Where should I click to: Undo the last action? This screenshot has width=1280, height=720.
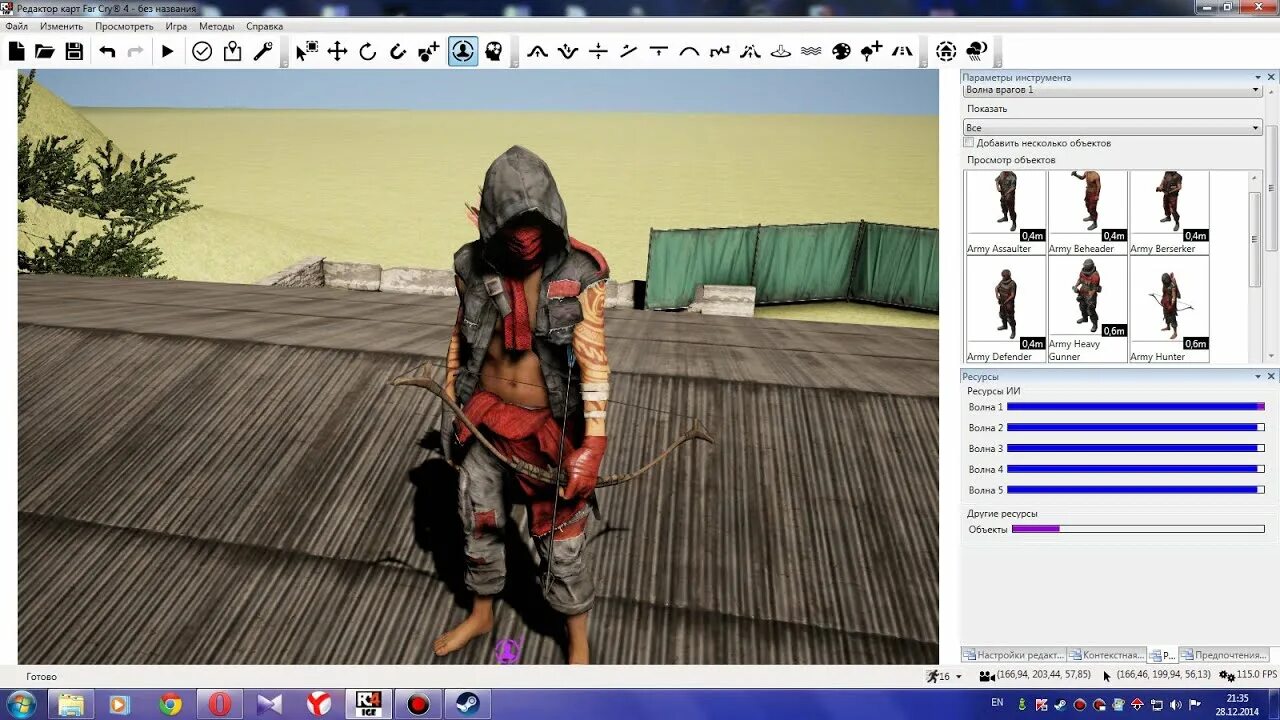click(x=107, y=51)
